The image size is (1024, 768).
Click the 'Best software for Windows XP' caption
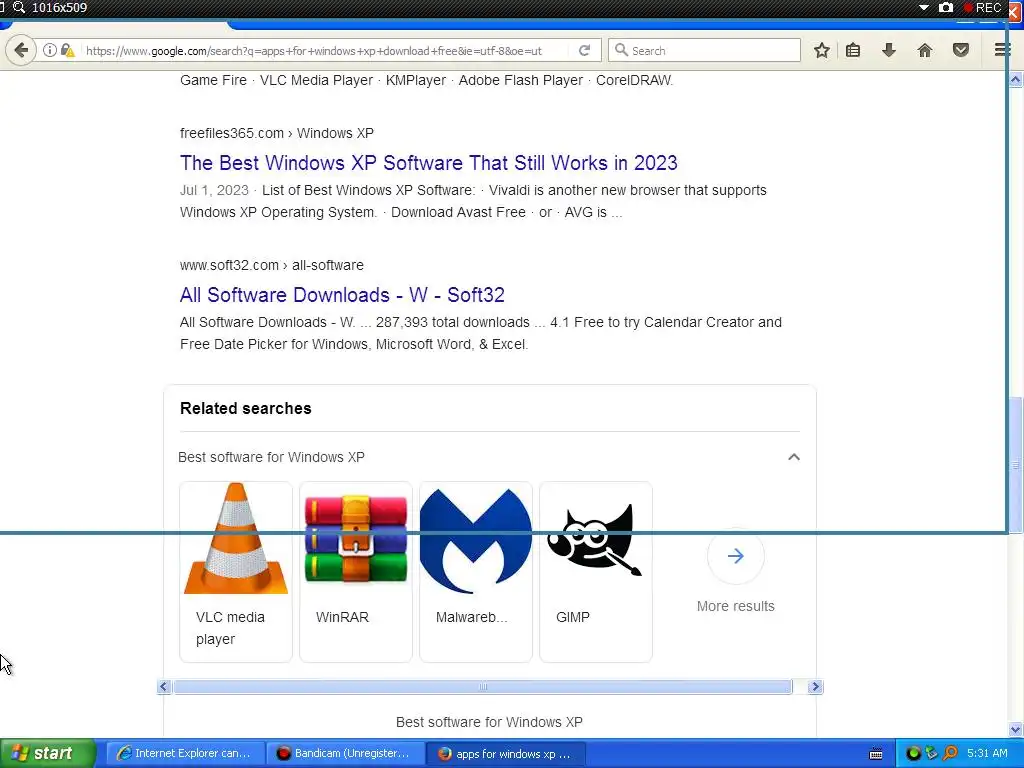point(489,722)
